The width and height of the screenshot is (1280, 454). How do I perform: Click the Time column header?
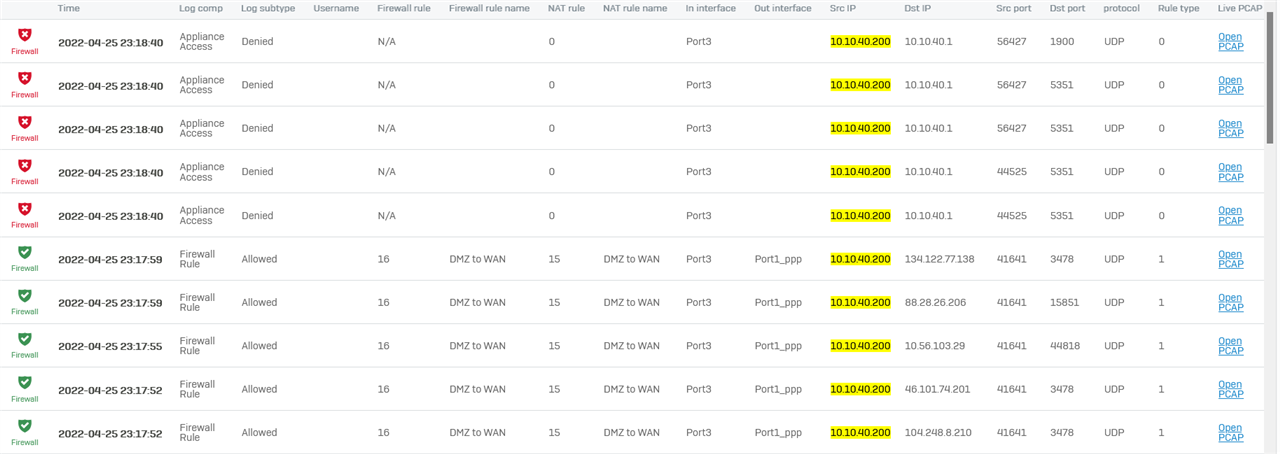click(69, 8)
